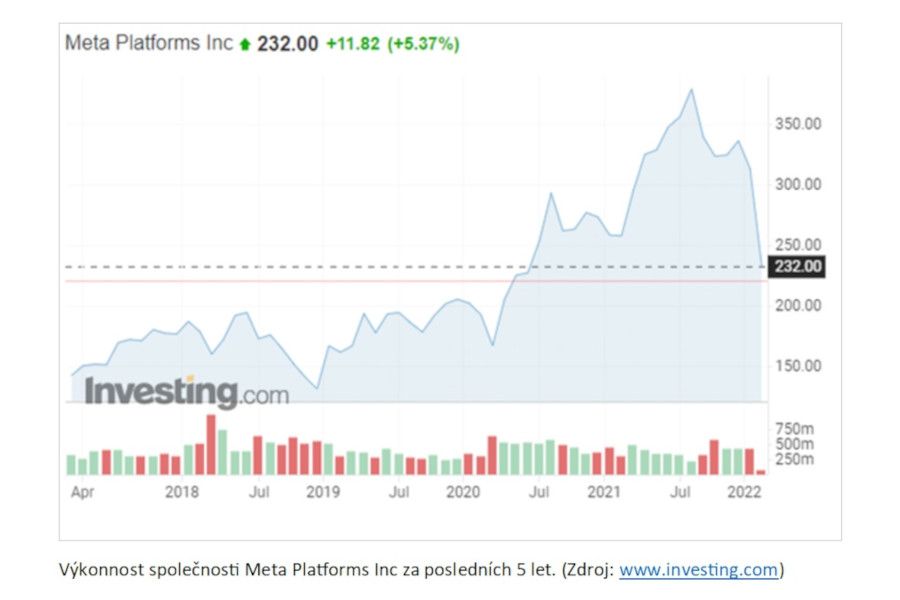Click the Investing.com watermark logo

coord(186,391)
